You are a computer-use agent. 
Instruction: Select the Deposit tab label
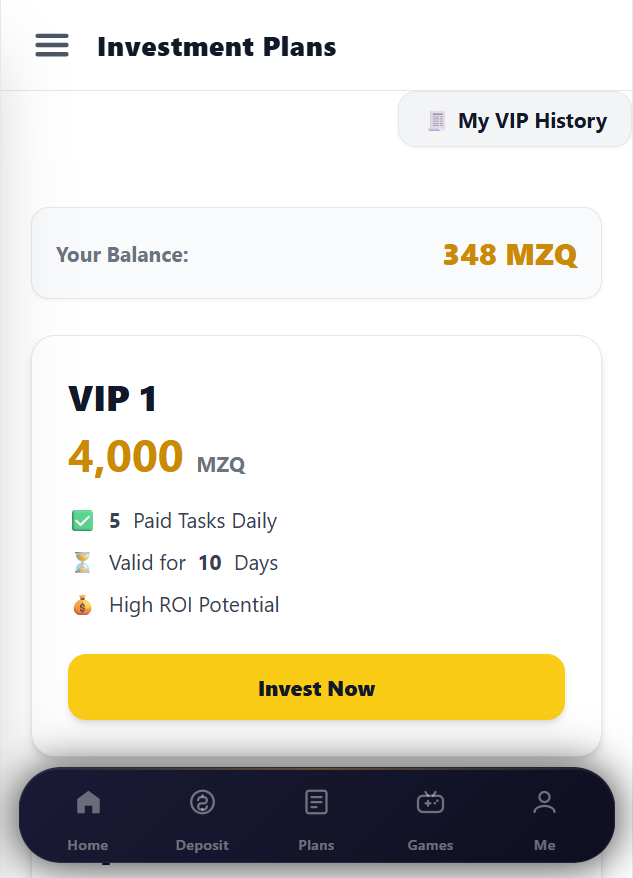click(202, 845)
